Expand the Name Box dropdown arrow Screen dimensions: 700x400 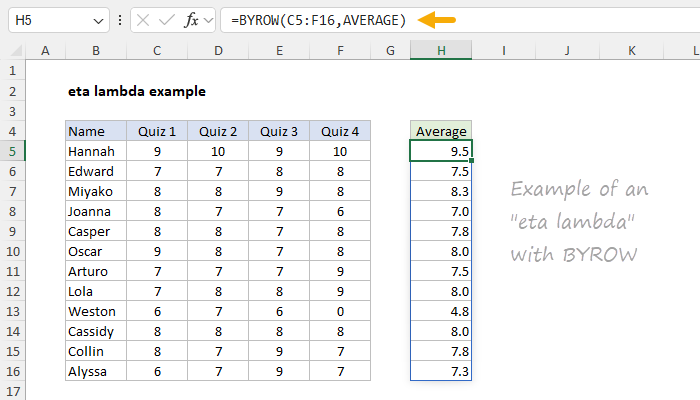[96, 20]
